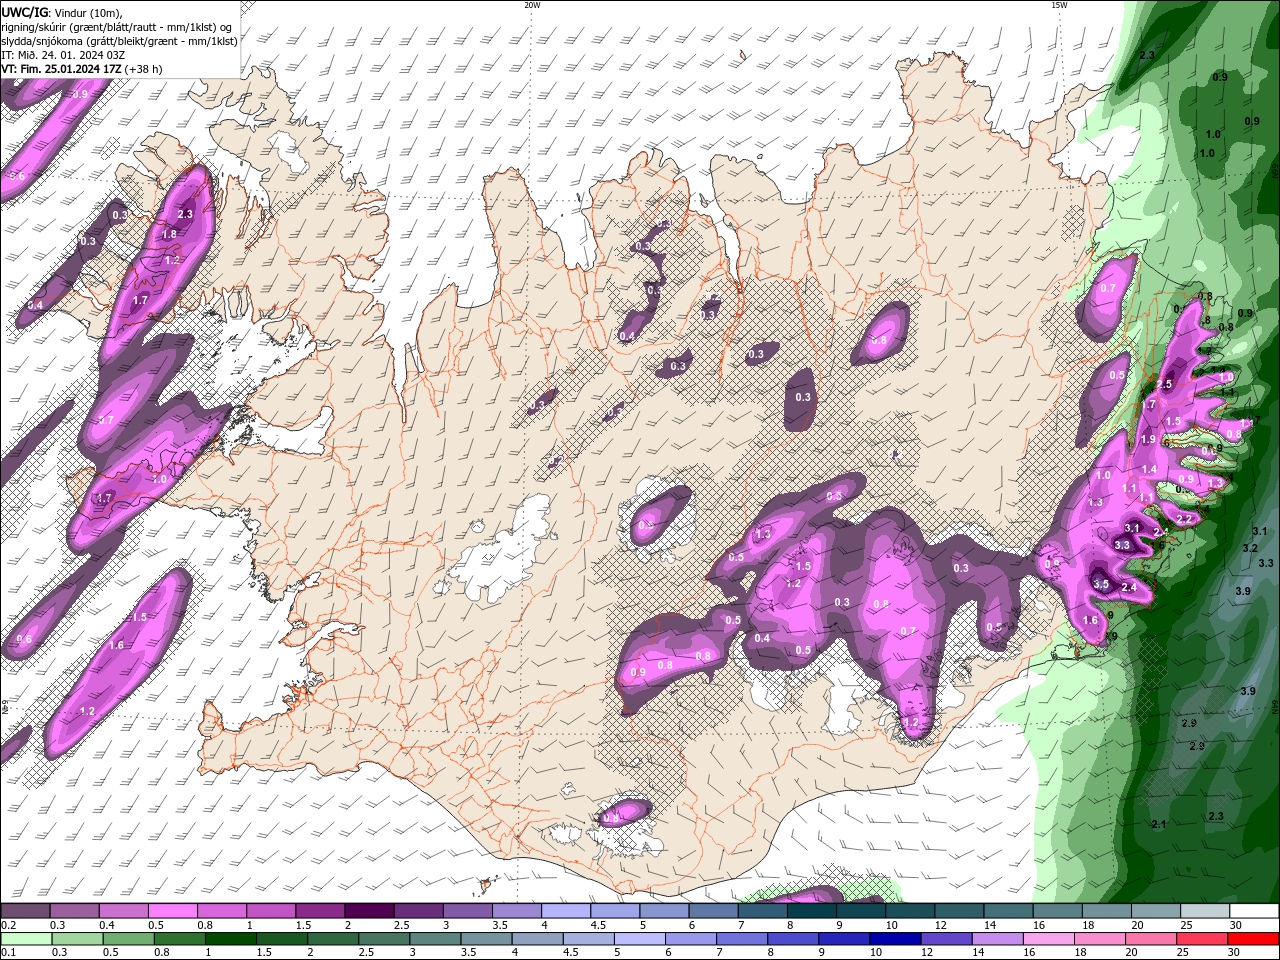Click the '2.2' snowfall value on the map

(x=1184, y=520)
